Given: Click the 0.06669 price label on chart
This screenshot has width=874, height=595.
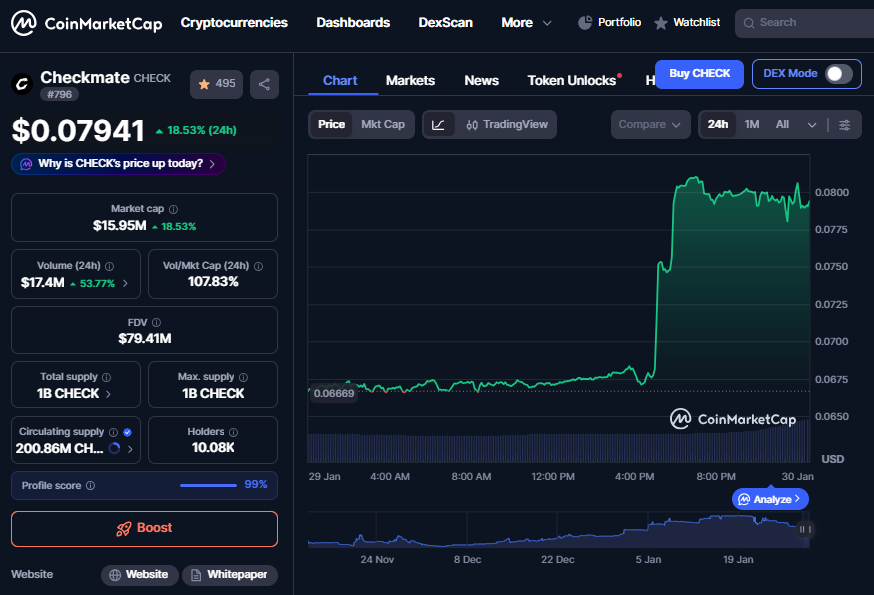Looking at the screenshot, I should pyautogui.click(x=333, y=393).
